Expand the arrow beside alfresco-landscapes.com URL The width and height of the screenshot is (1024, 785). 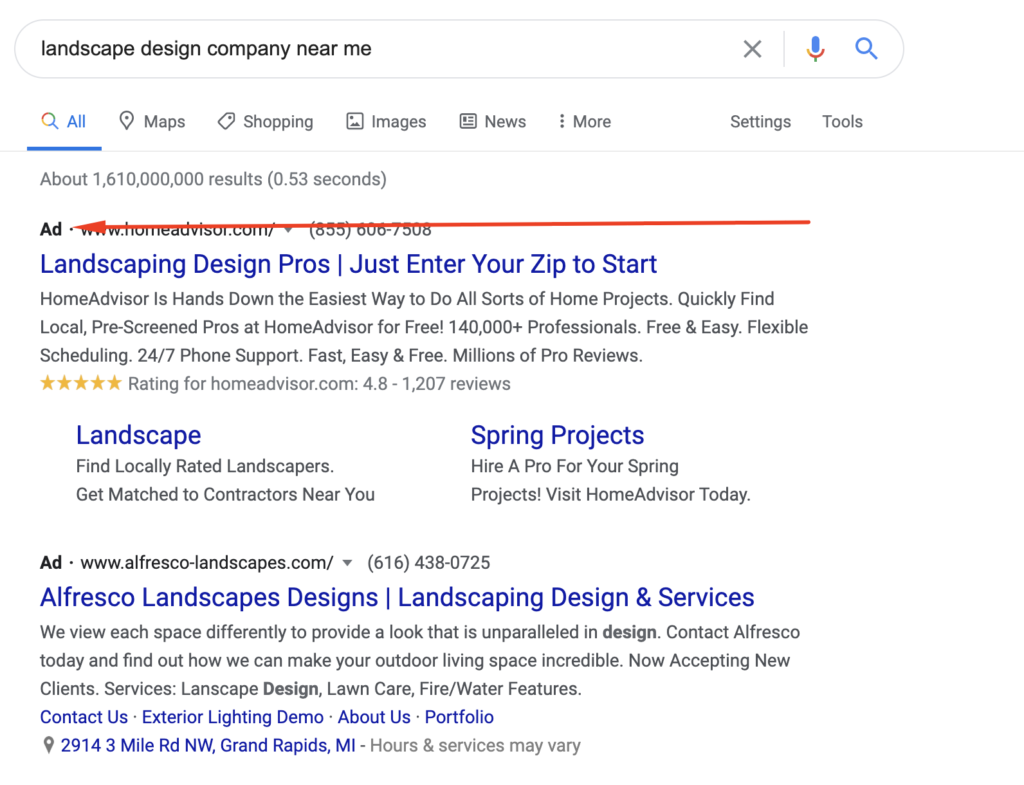346,562
